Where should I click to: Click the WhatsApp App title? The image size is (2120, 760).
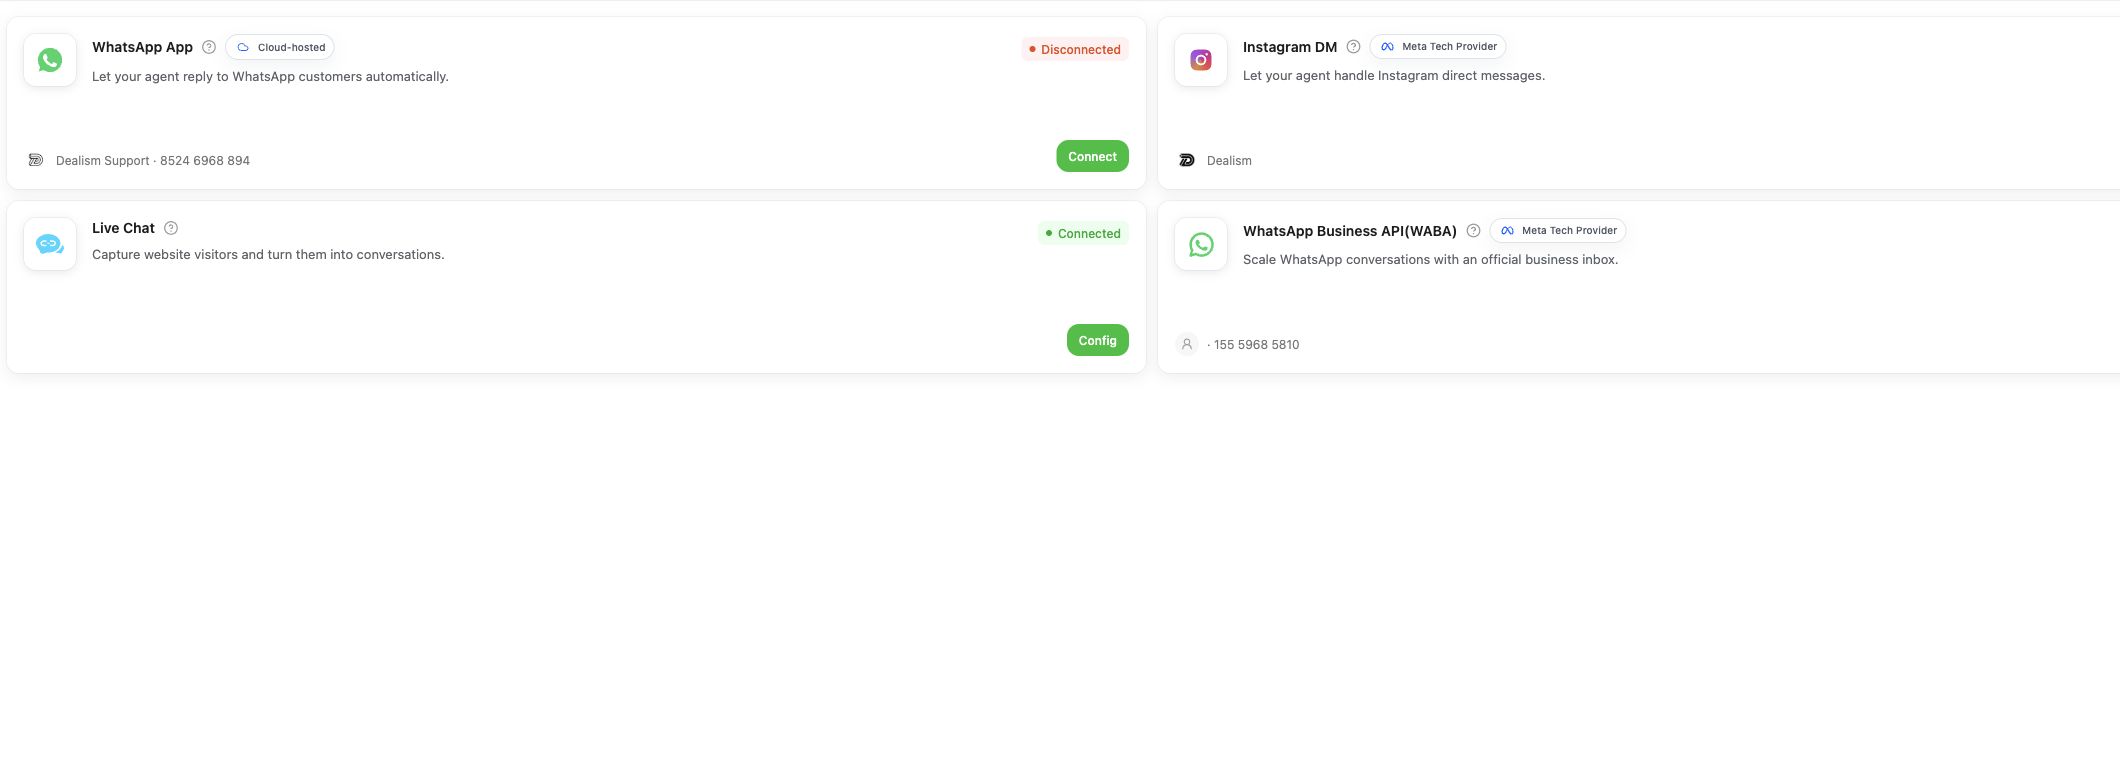[142, 47]
